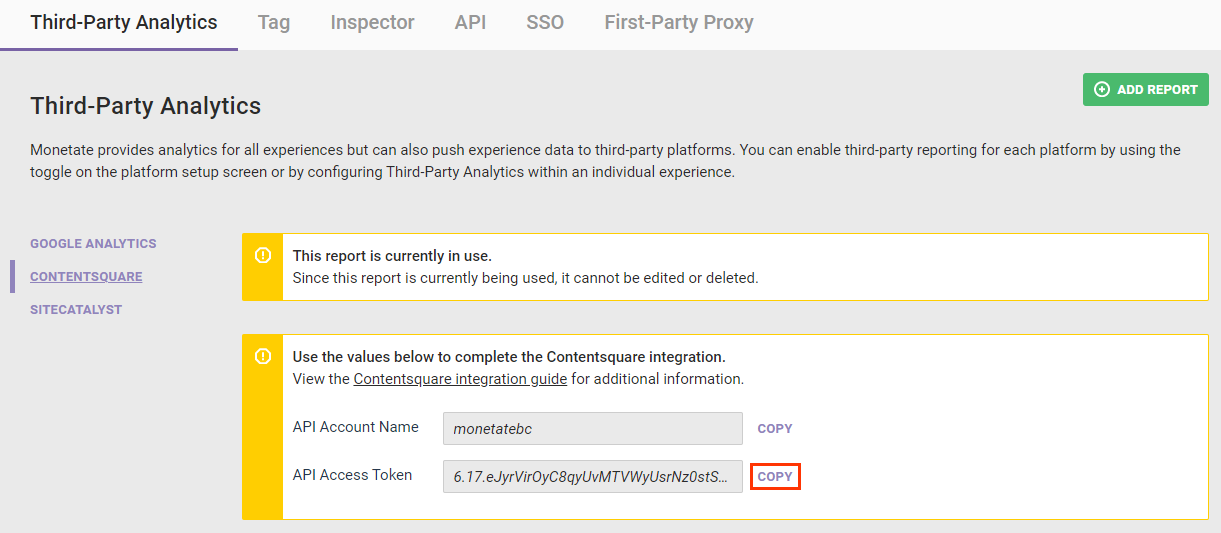
Task: Select CONTENTSQUARE in the sidebar
Action: 86,277
